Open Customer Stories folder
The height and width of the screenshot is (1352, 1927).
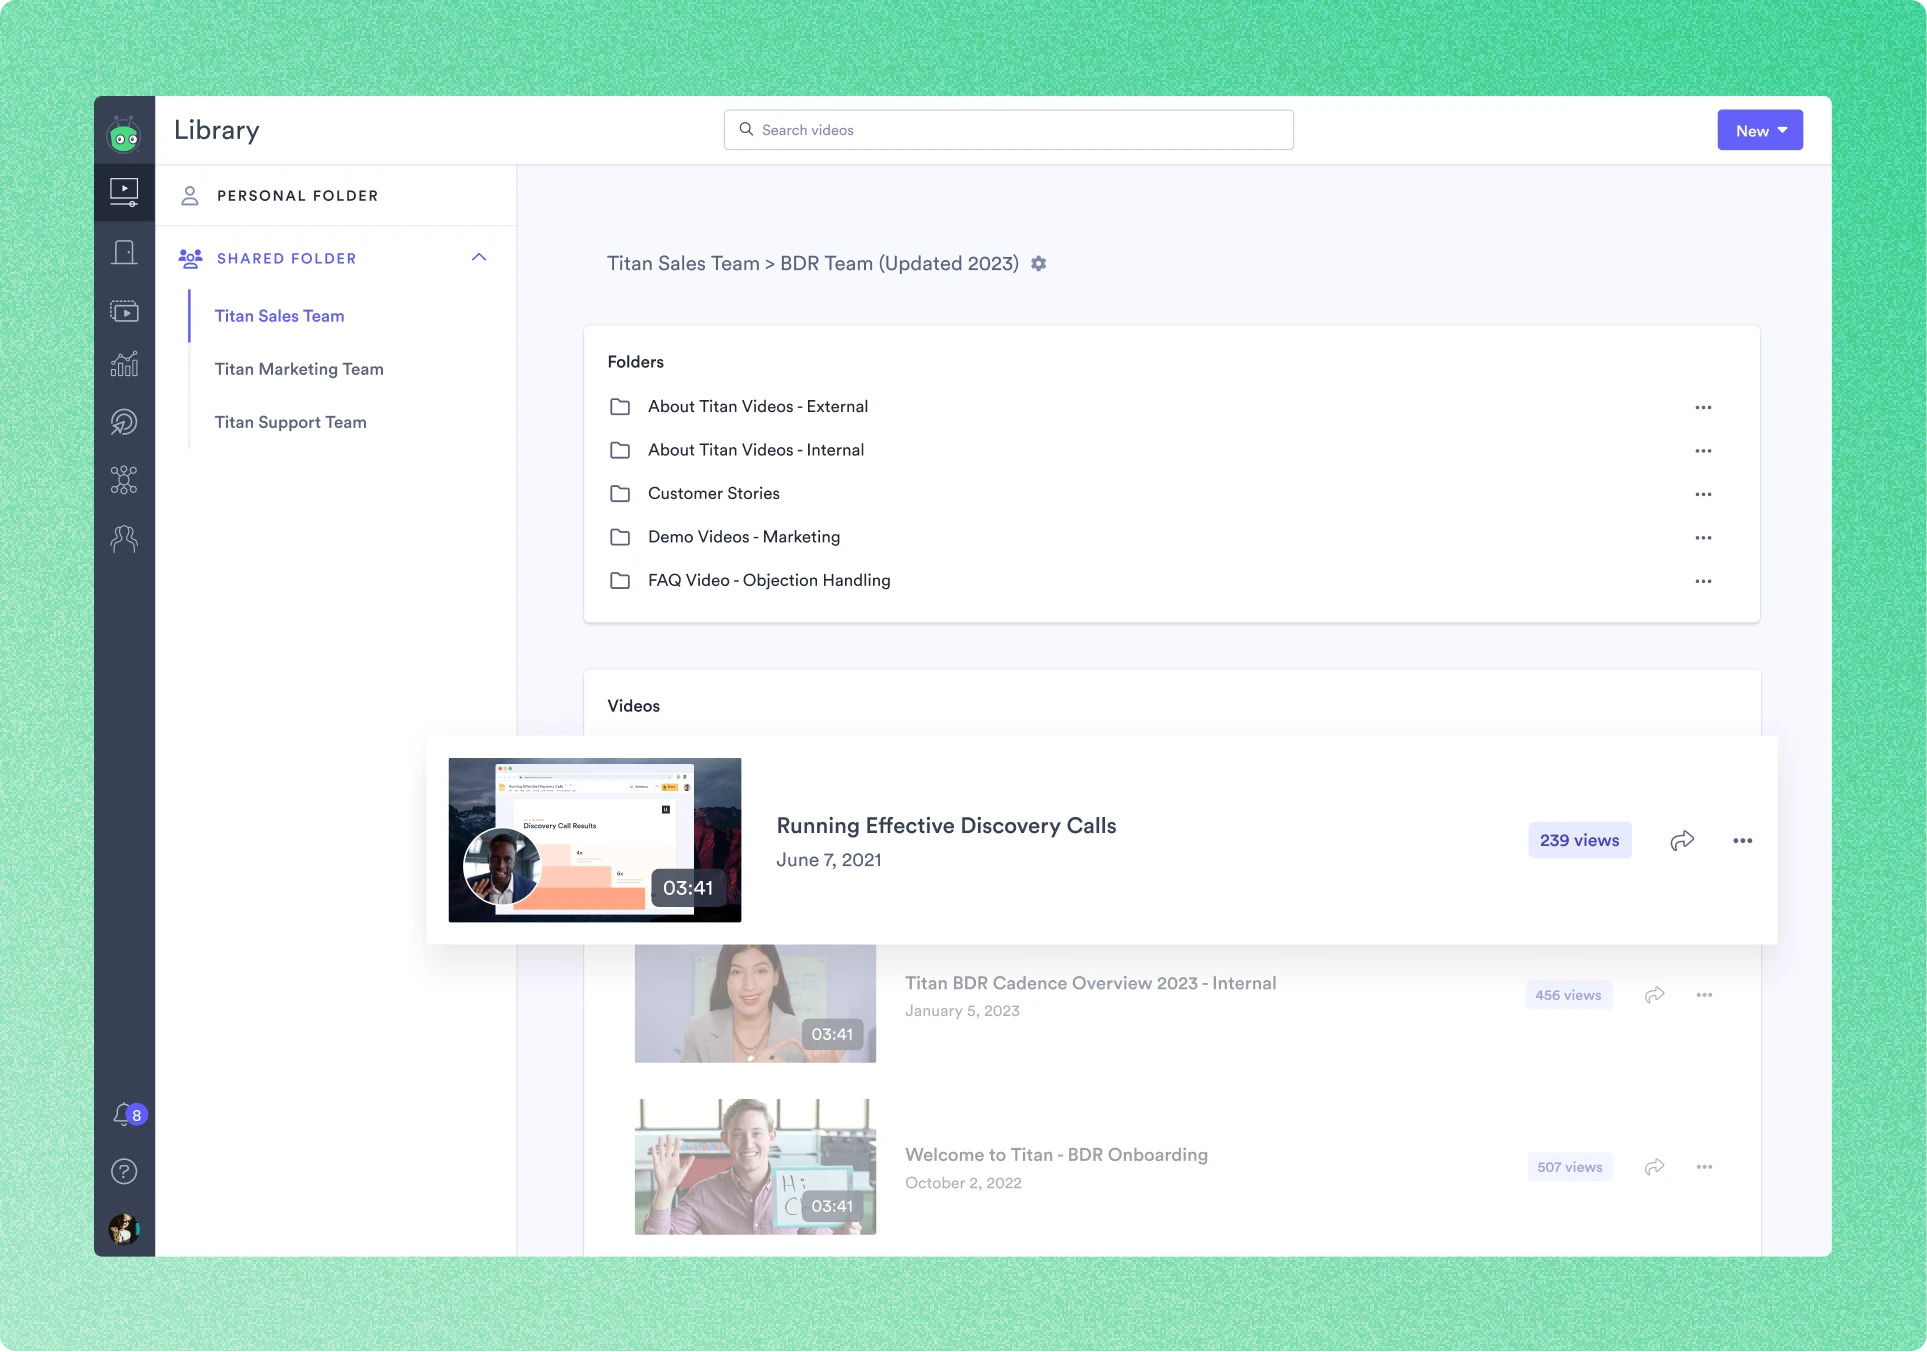click(714, 493)
